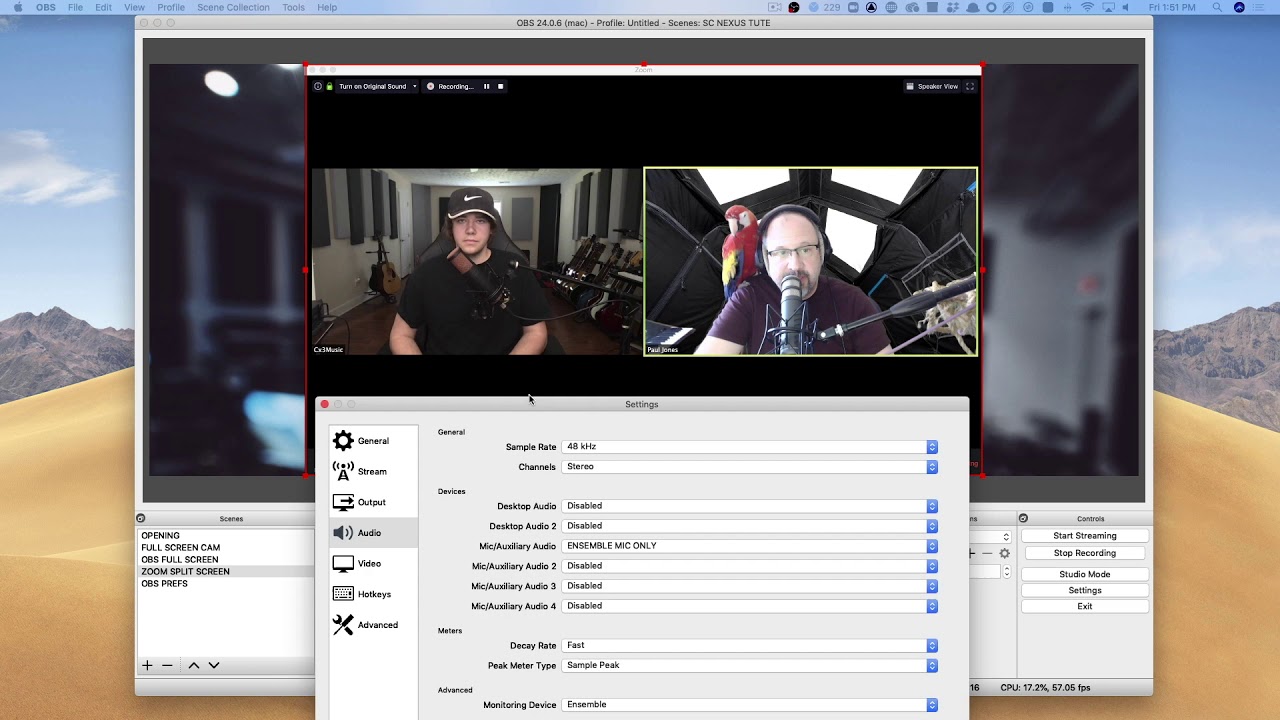Image resolution: width=1280 pixels, height=720 pixels.
Task: Expand Zoom Original Sound options arrow
Action: click(x=415, y=86)
